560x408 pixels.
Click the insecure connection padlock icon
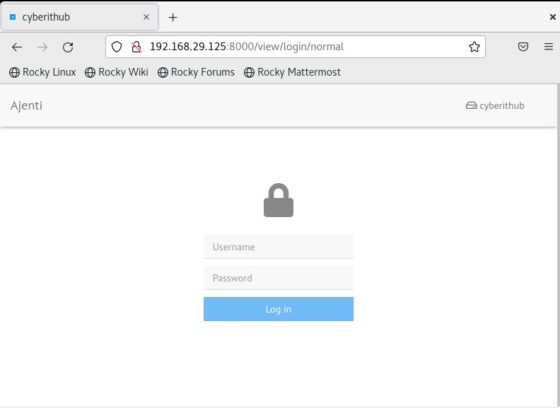[136, 46]
